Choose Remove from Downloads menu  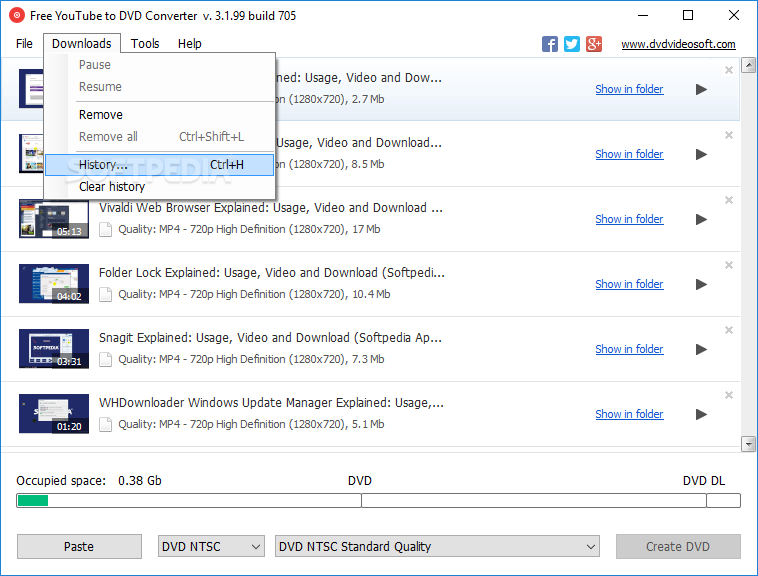pos(160,115)
